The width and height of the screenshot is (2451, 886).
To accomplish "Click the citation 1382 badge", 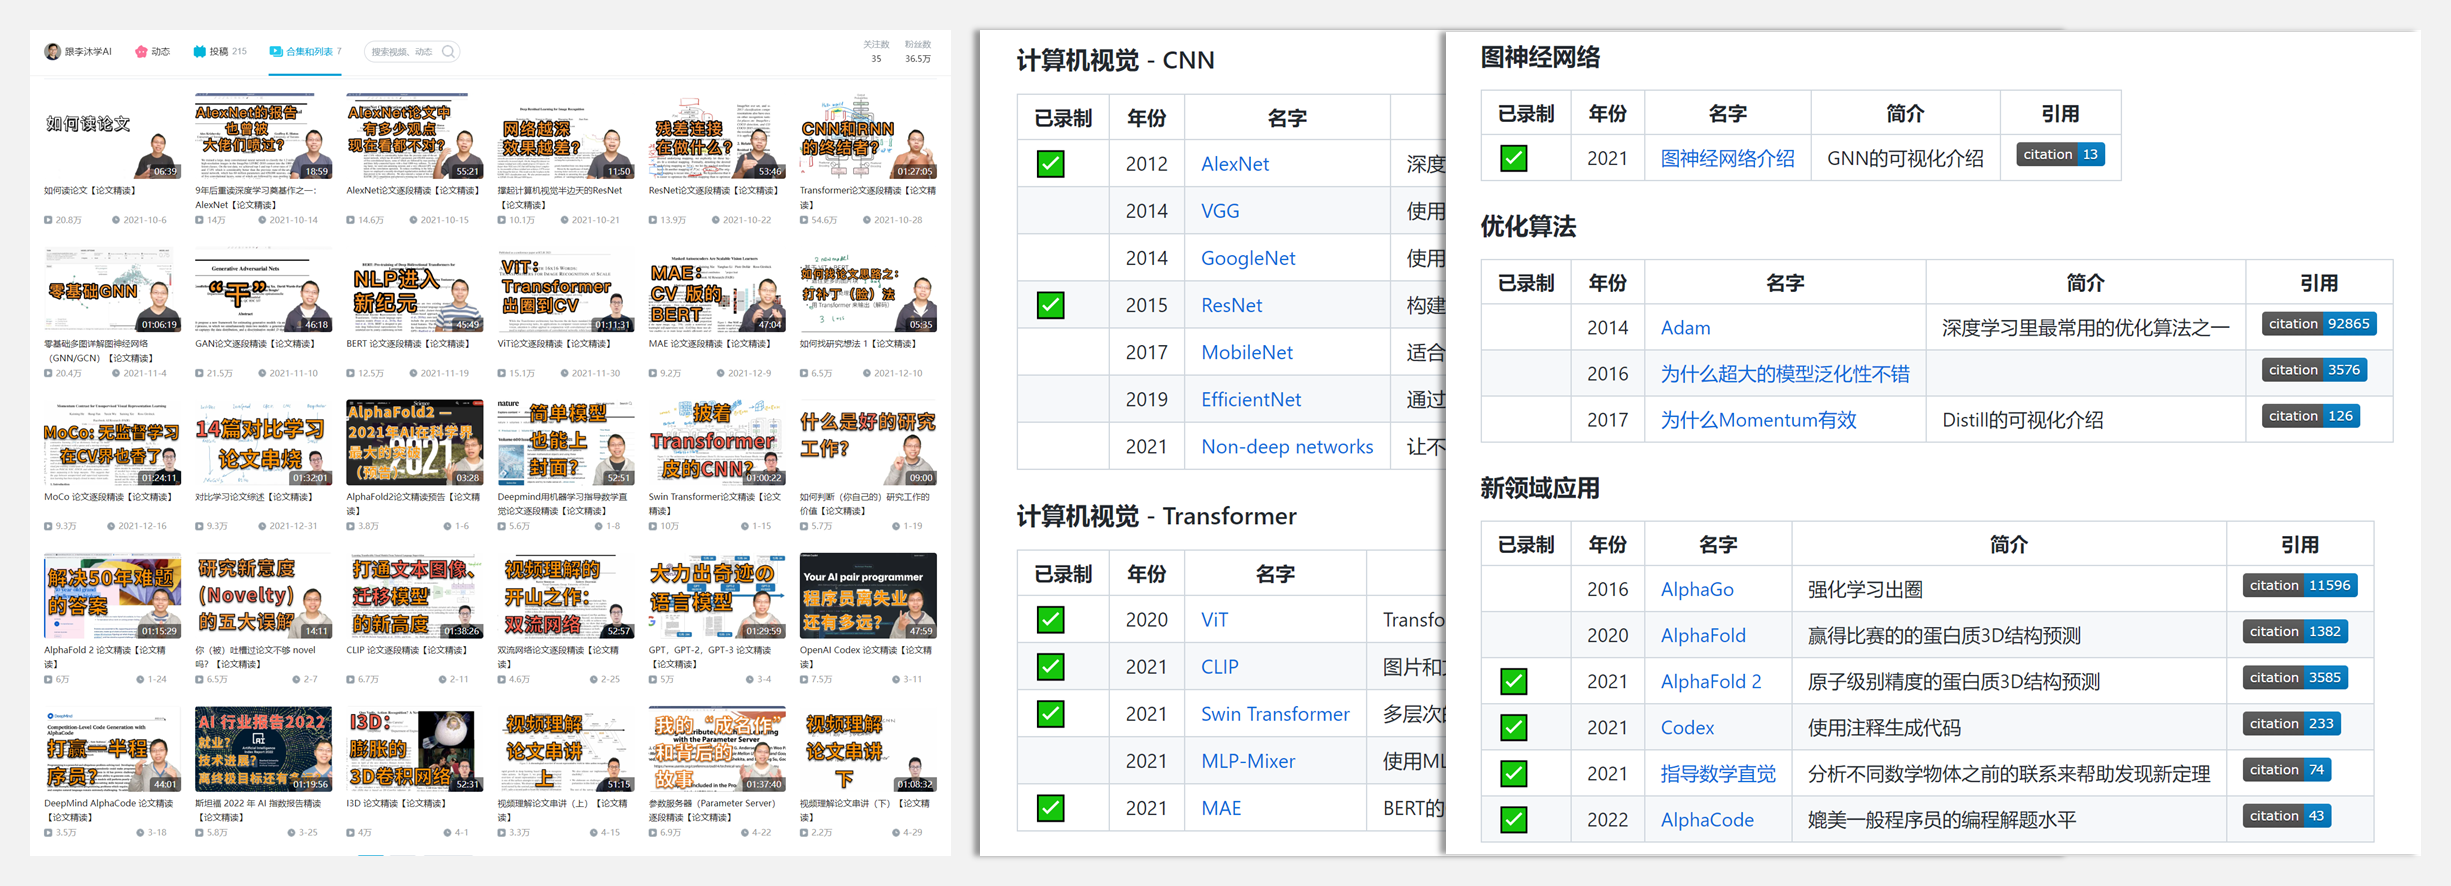I will (2295, 631).
